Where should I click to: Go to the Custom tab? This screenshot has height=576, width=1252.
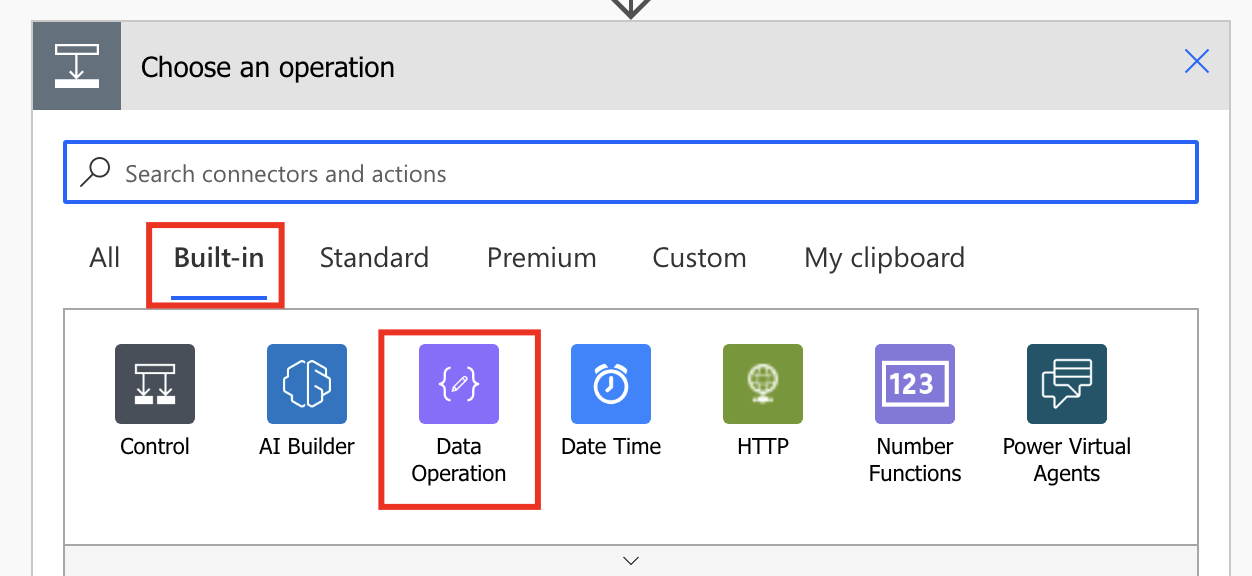(699, 258)
